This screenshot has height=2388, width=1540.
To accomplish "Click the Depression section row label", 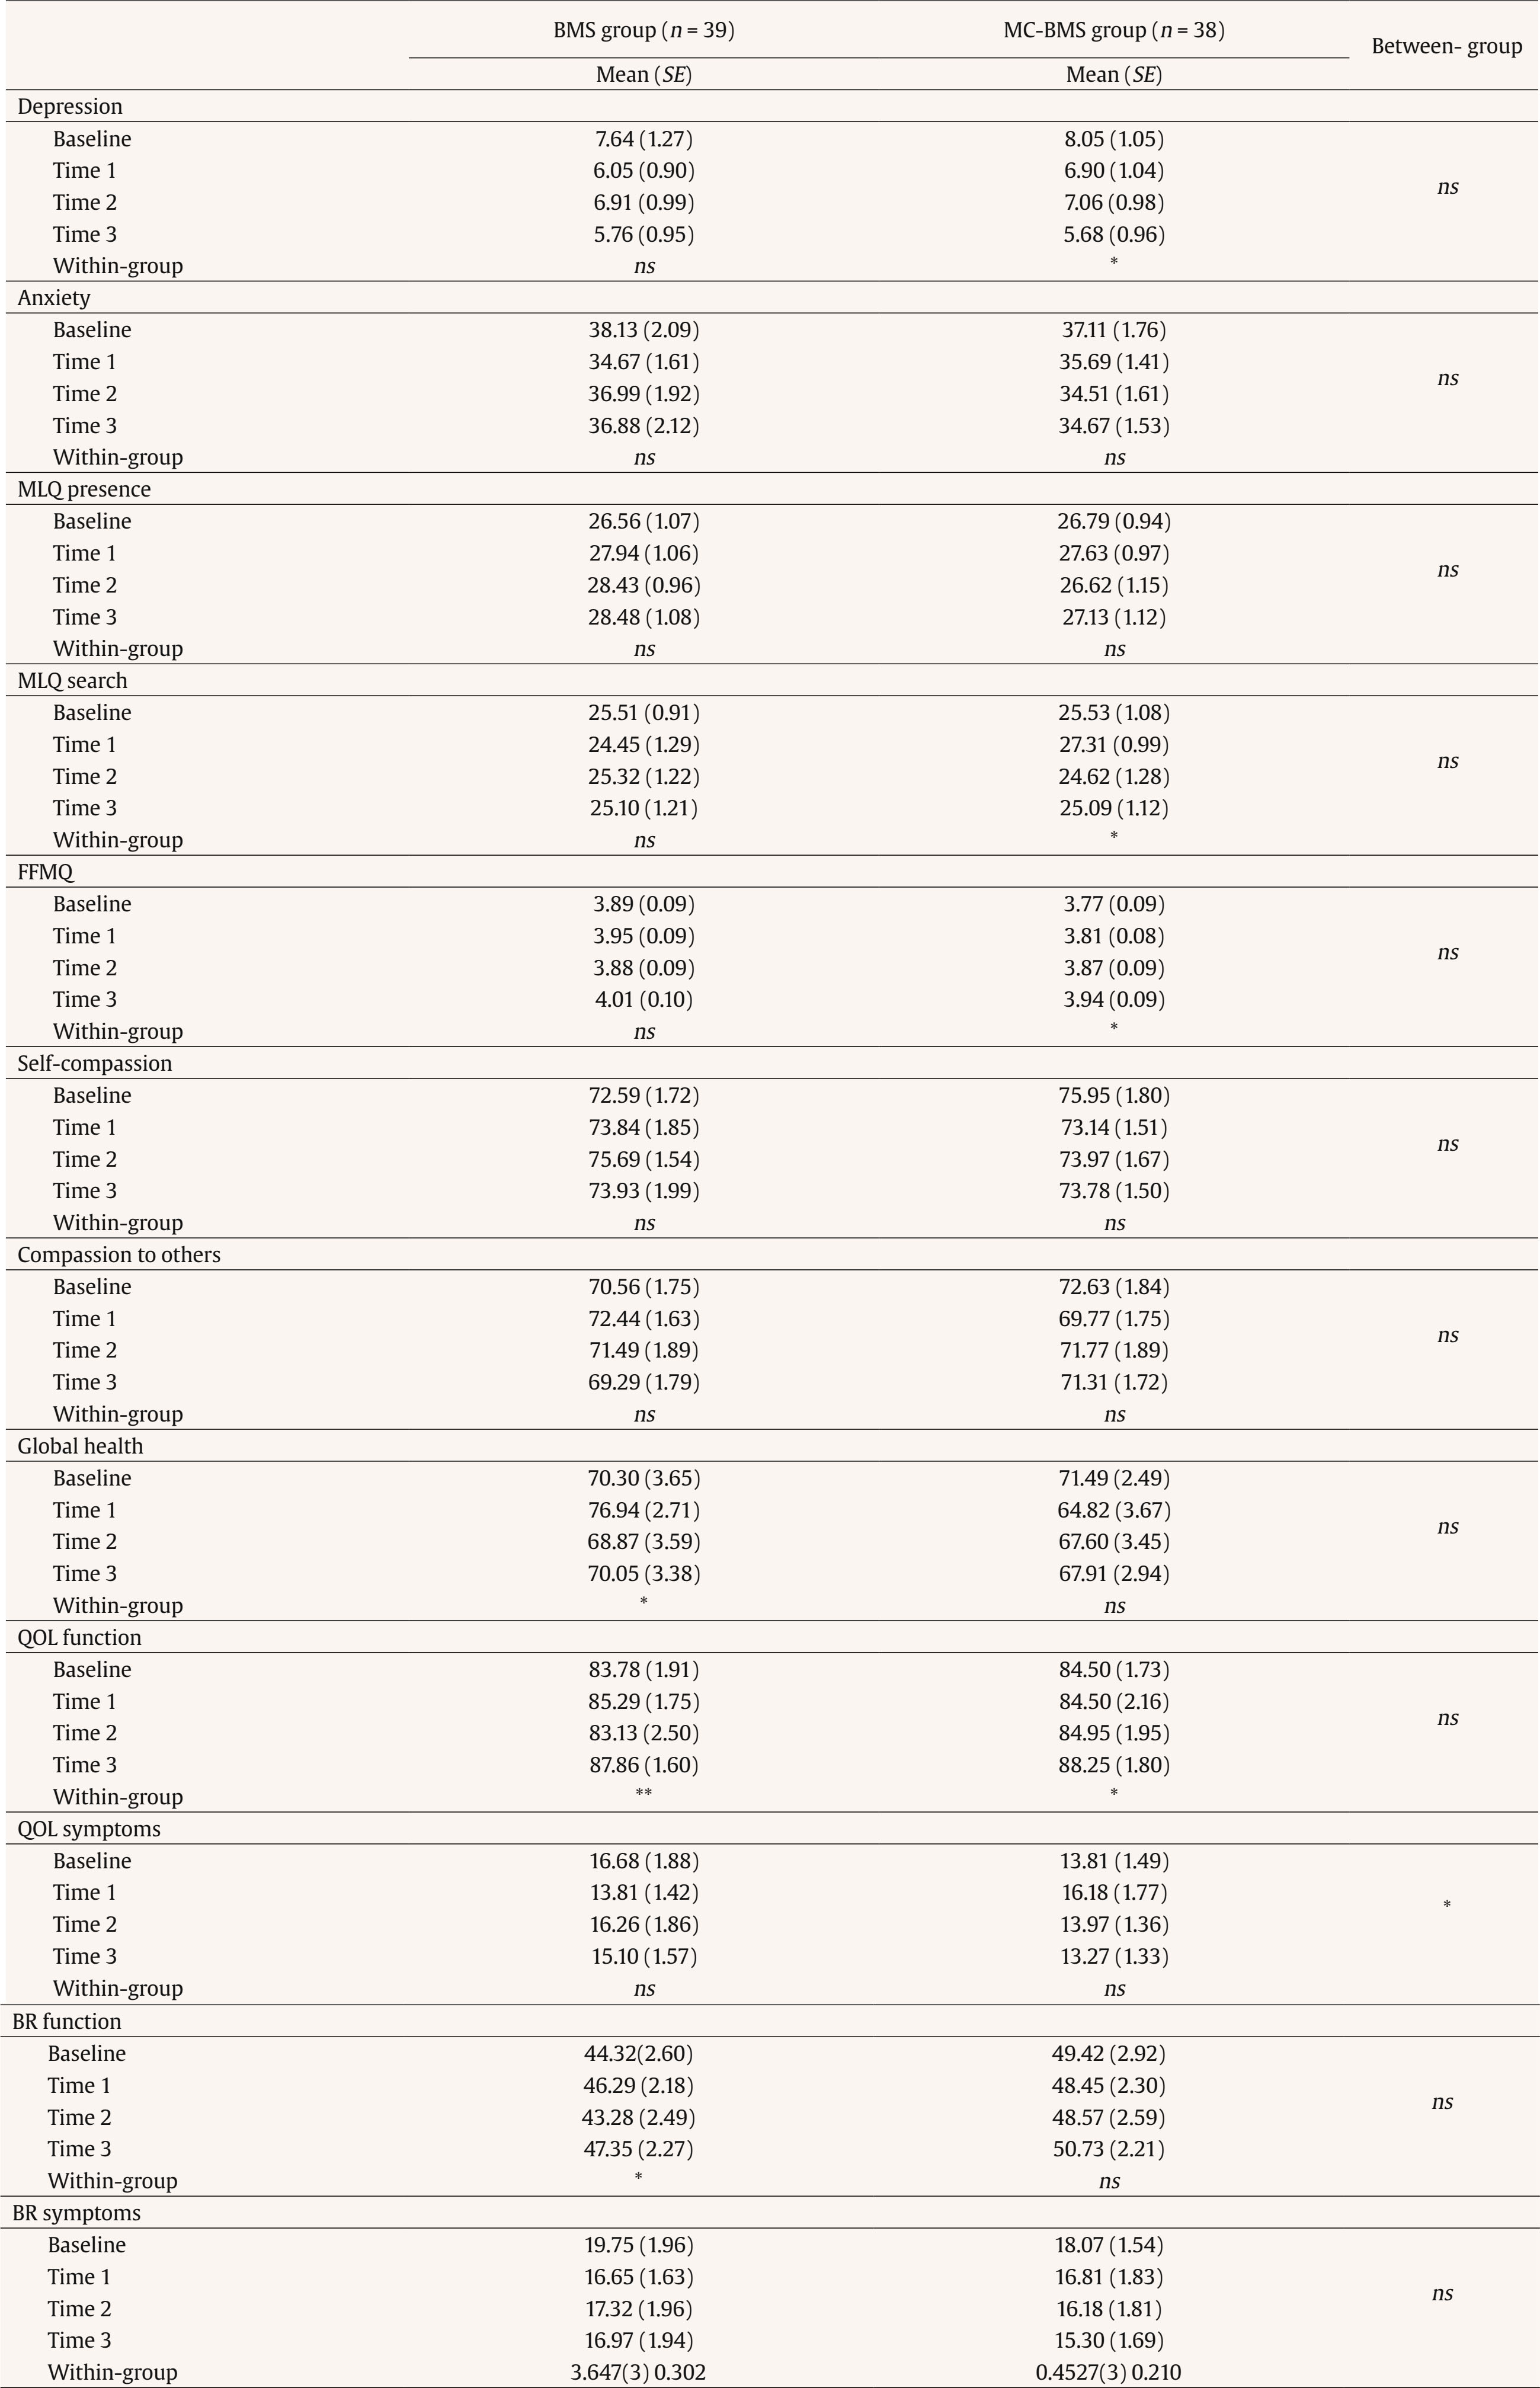I will point(70,106).
